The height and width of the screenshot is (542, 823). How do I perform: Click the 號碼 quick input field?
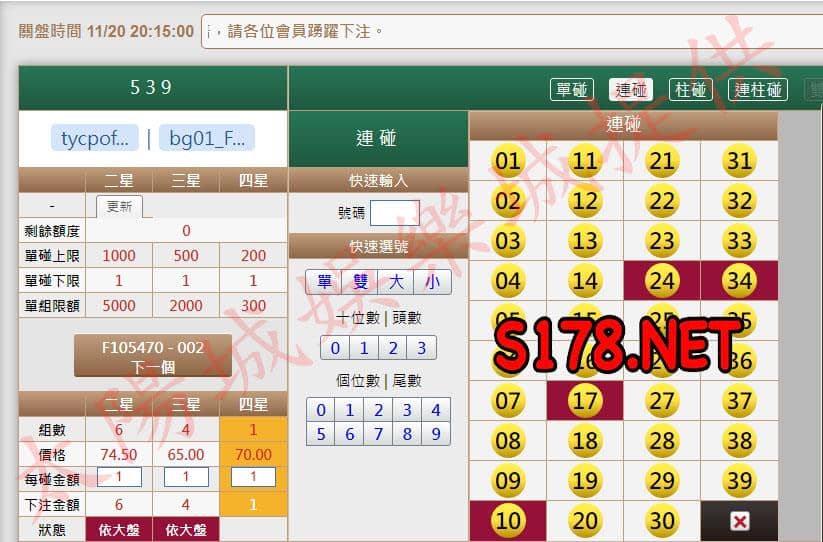click(395, 213)
